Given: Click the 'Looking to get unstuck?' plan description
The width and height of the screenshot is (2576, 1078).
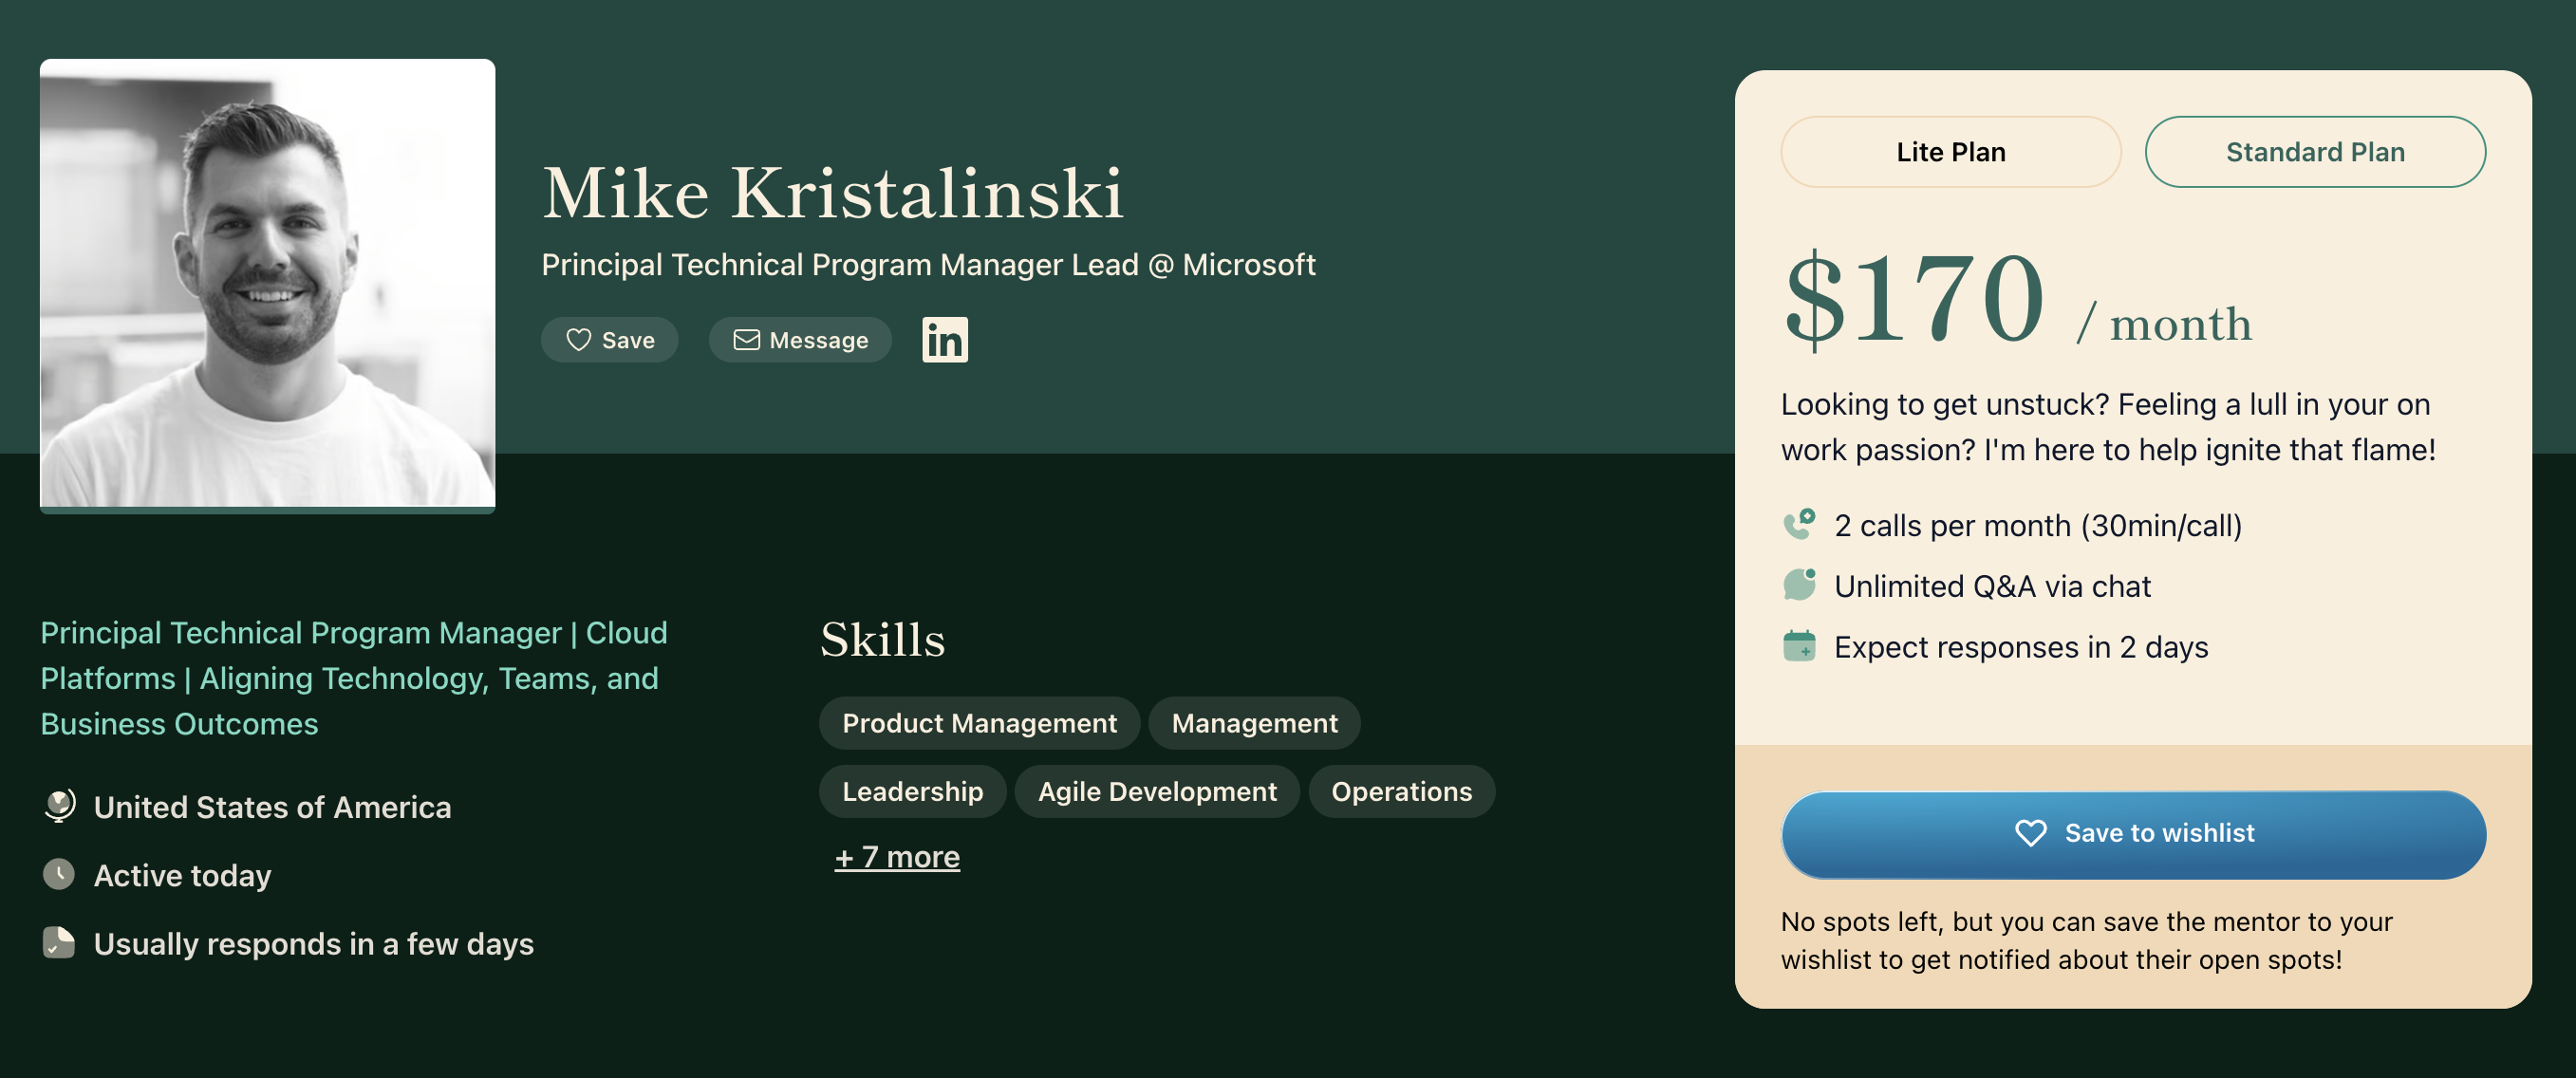Looking at the screenshot, I should [2108, 427].
